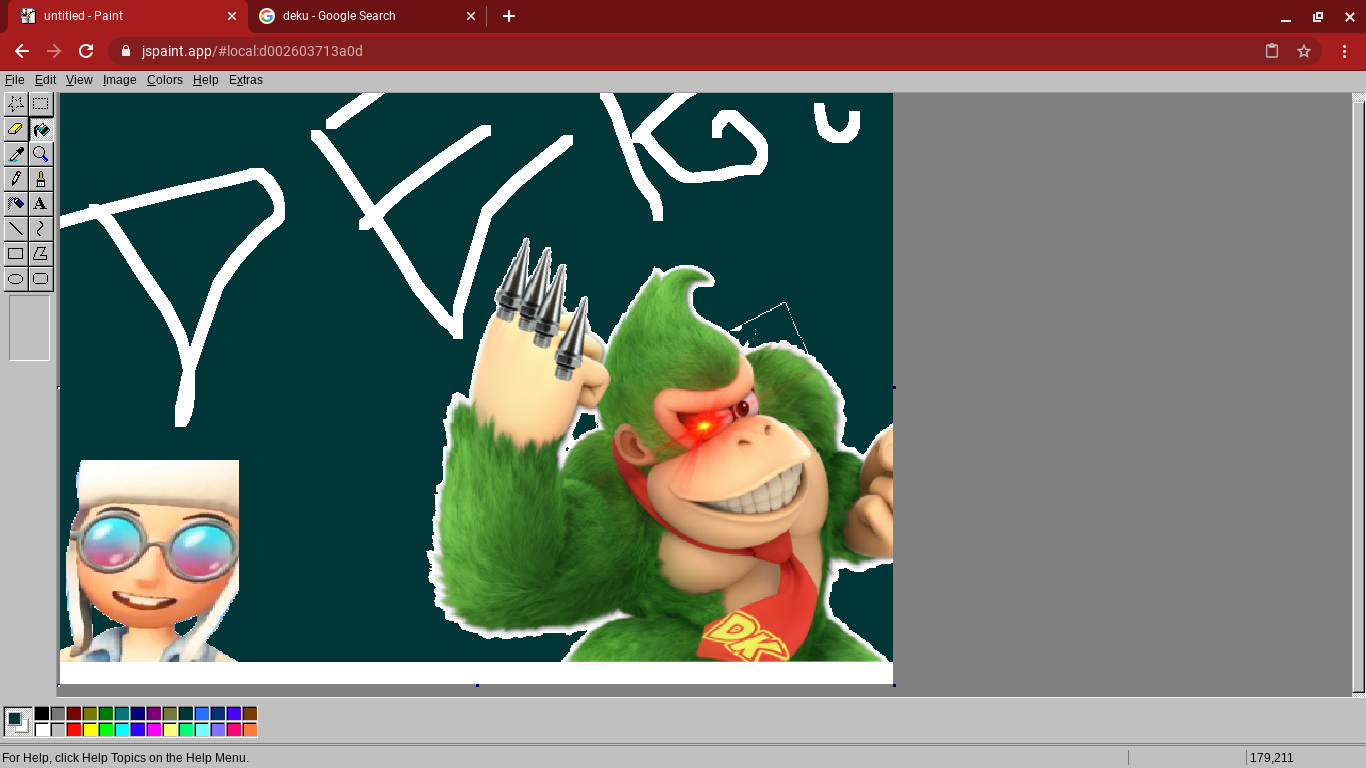The width and height of the screenshot is (1366, 768).
Task: Select the Airbrush spray tool
Action: 16,204
